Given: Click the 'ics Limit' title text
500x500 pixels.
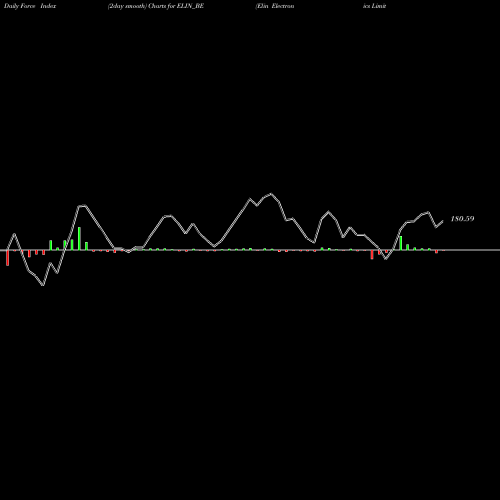Looking at the screenshot, I should click(375, 6).
